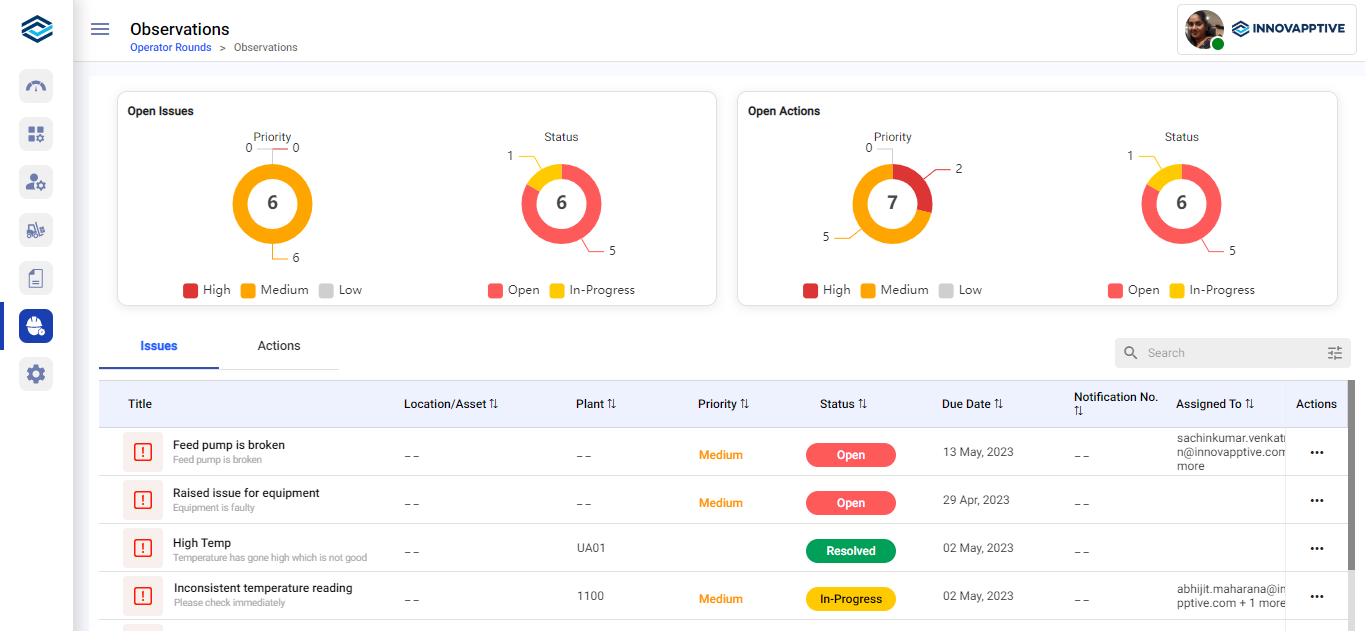Open the three-dot menu for Feed pump is broken

coord(1317,453)
